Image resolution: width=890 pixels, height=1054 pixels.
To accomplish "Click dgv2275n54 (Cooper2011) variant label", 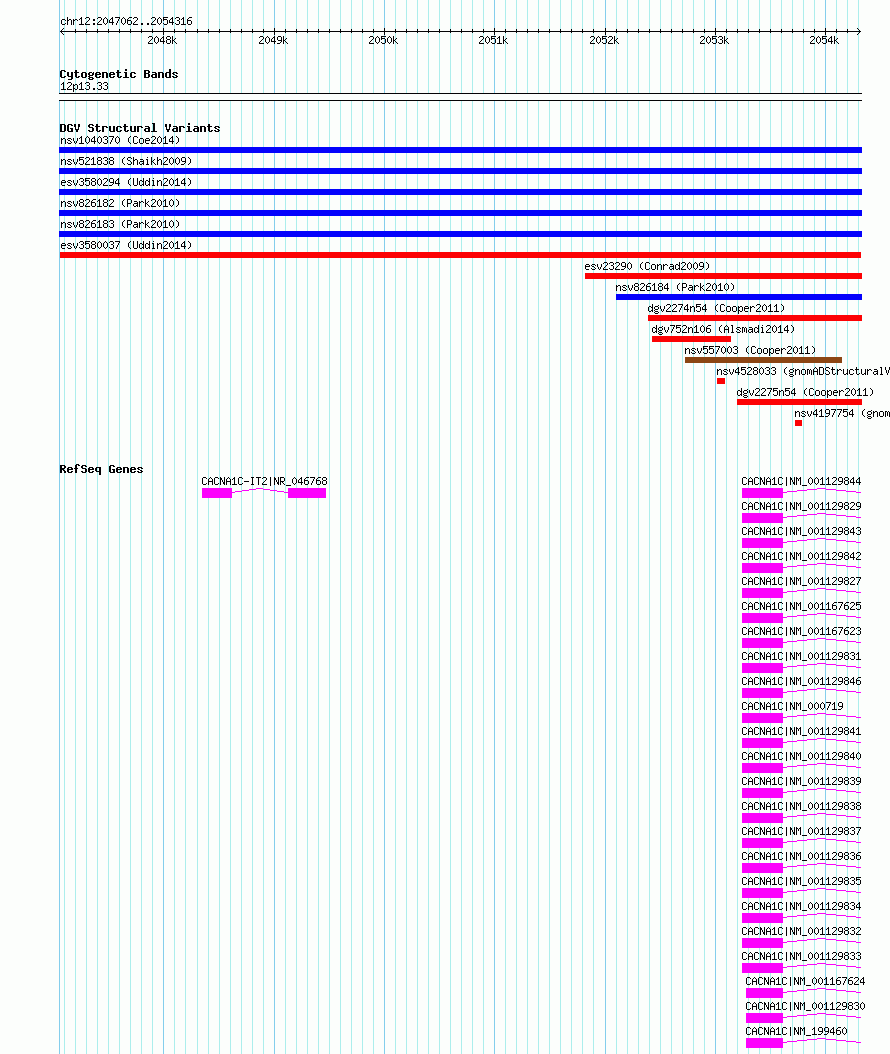I will (x=805, y=391).
